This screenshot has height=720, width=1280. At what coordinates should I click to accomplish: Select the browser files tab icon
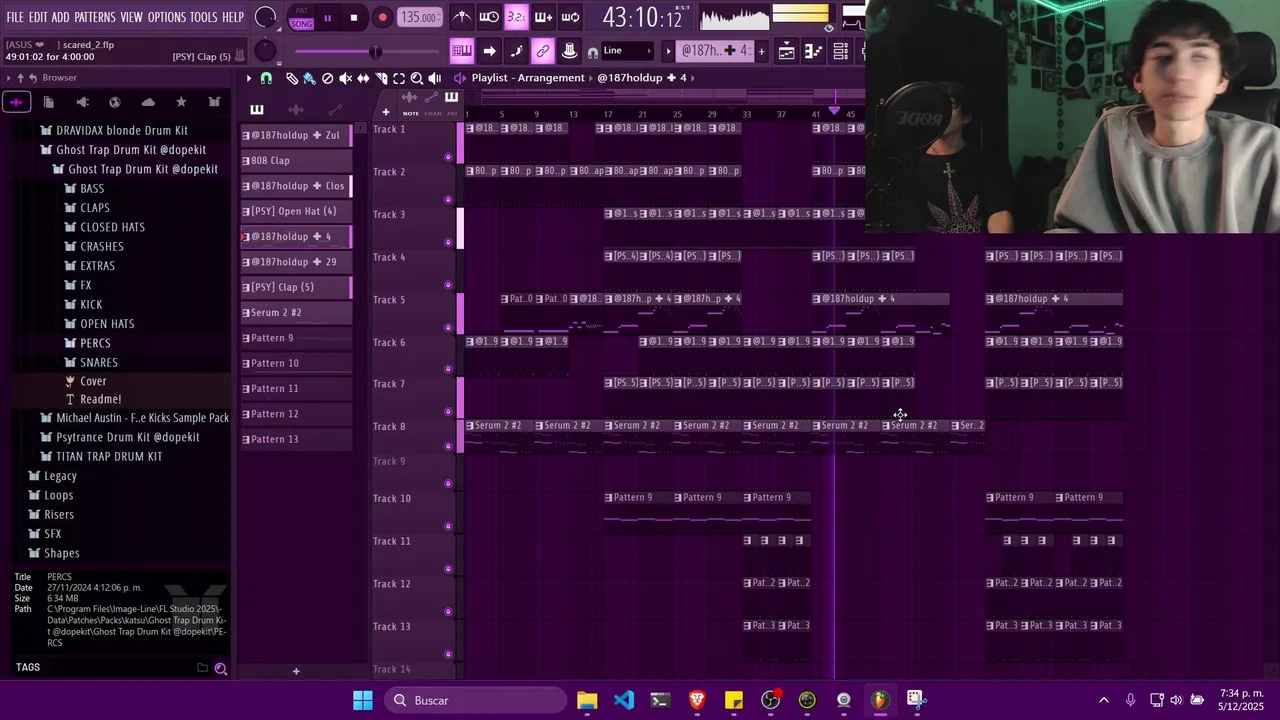click(49, 102)
